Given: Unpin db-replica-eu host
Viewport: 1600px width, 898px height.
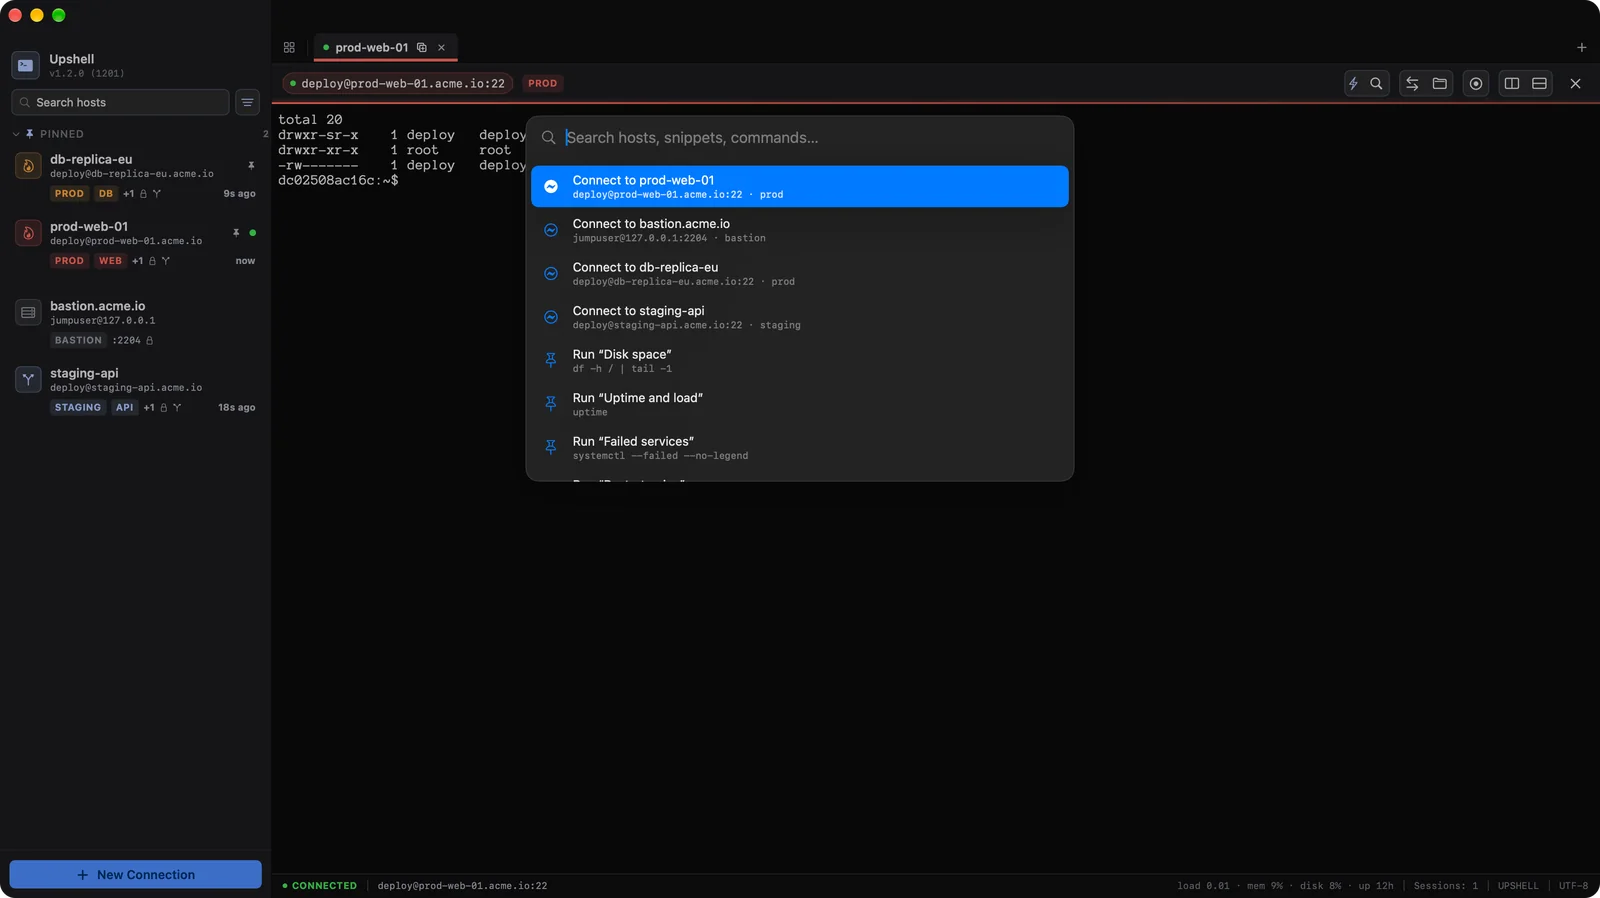Looking at the screenshot, I should (251, 165).
